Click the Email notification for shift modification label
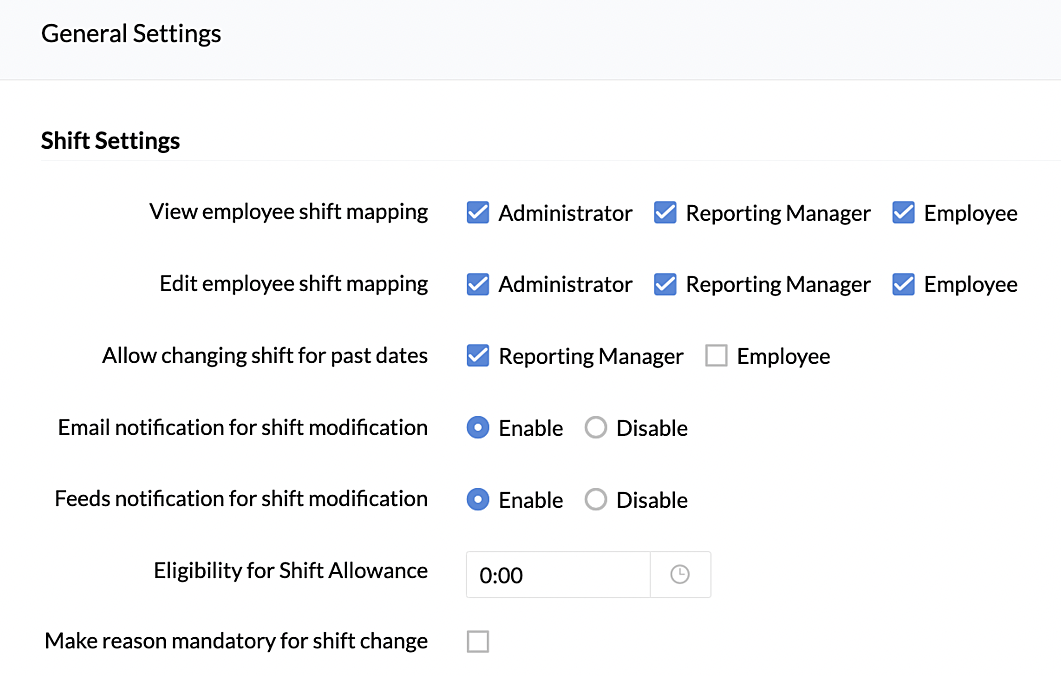Image resolution: width=1061 pixels, height=676 pixels. click(243, 428)
